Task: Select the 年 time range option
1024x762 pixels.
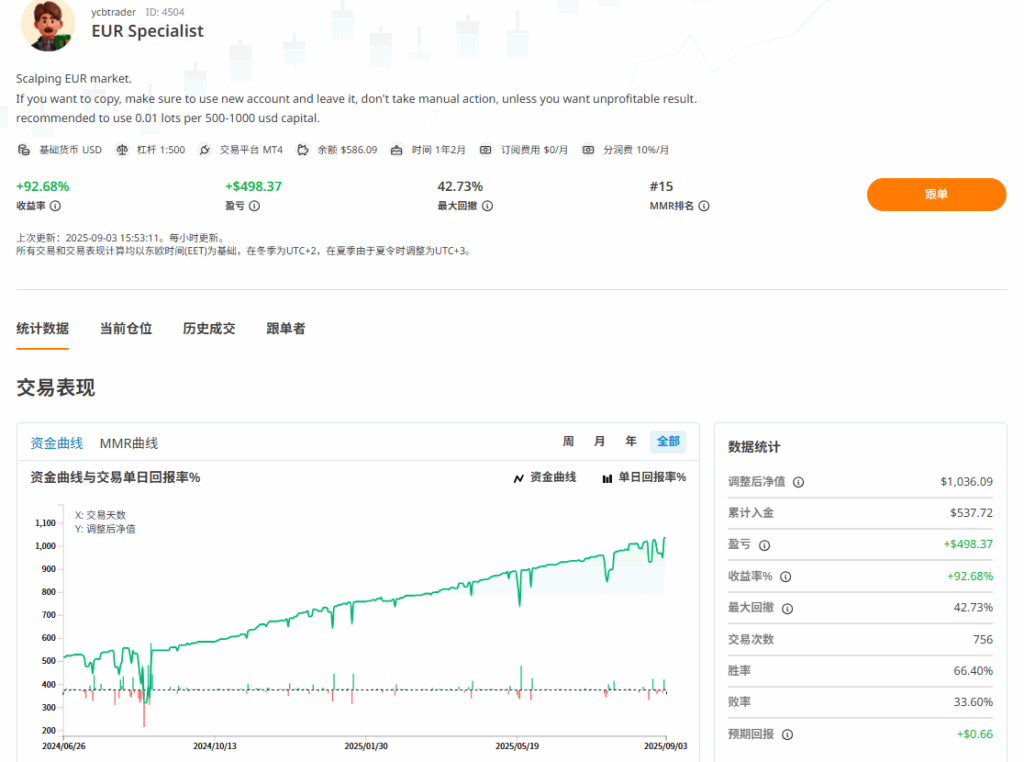Action: pyautogui.click(x=631, y=441)
